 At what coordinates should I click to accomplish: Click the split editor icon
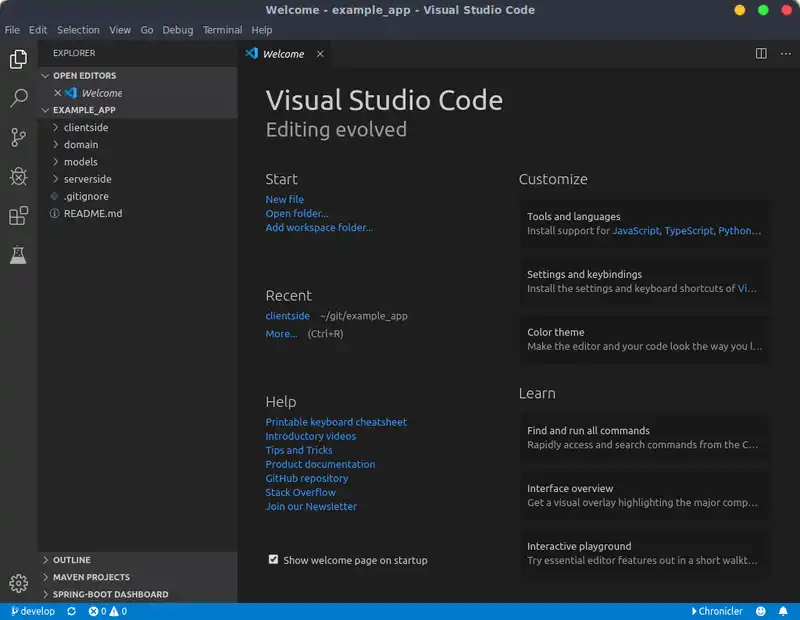pyautogui.click(x=761, y=54)
